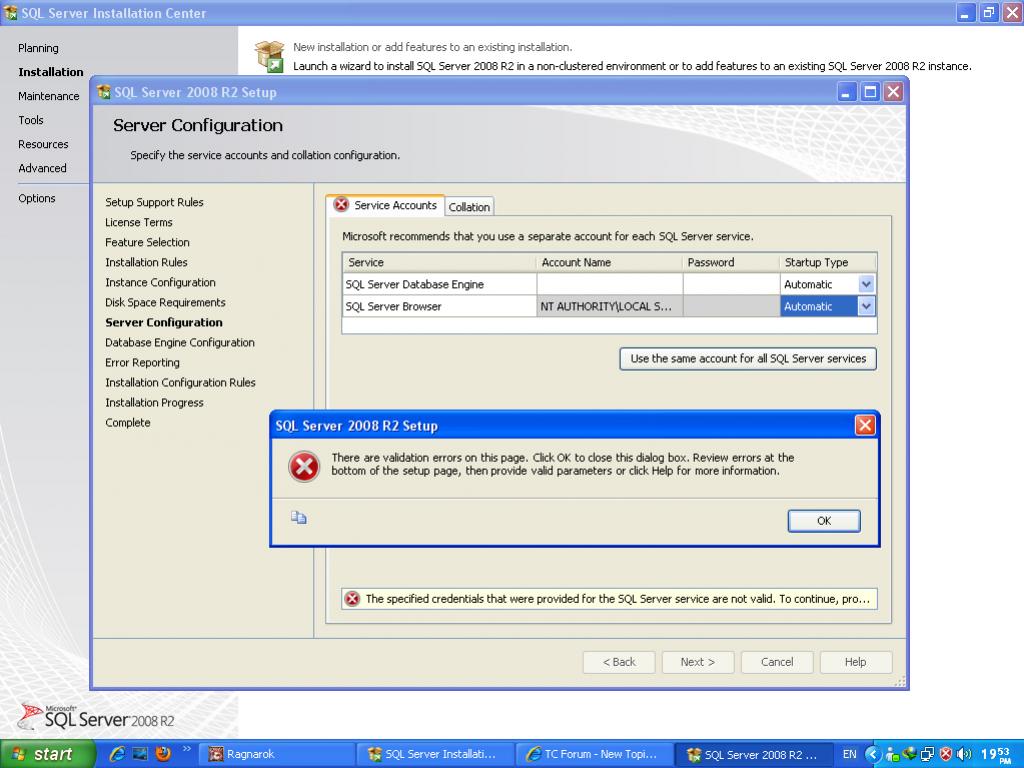Viewport: 1024px width, 768px height.
Task: Click volume speaker icon in system tray
Action: [965, 754]
